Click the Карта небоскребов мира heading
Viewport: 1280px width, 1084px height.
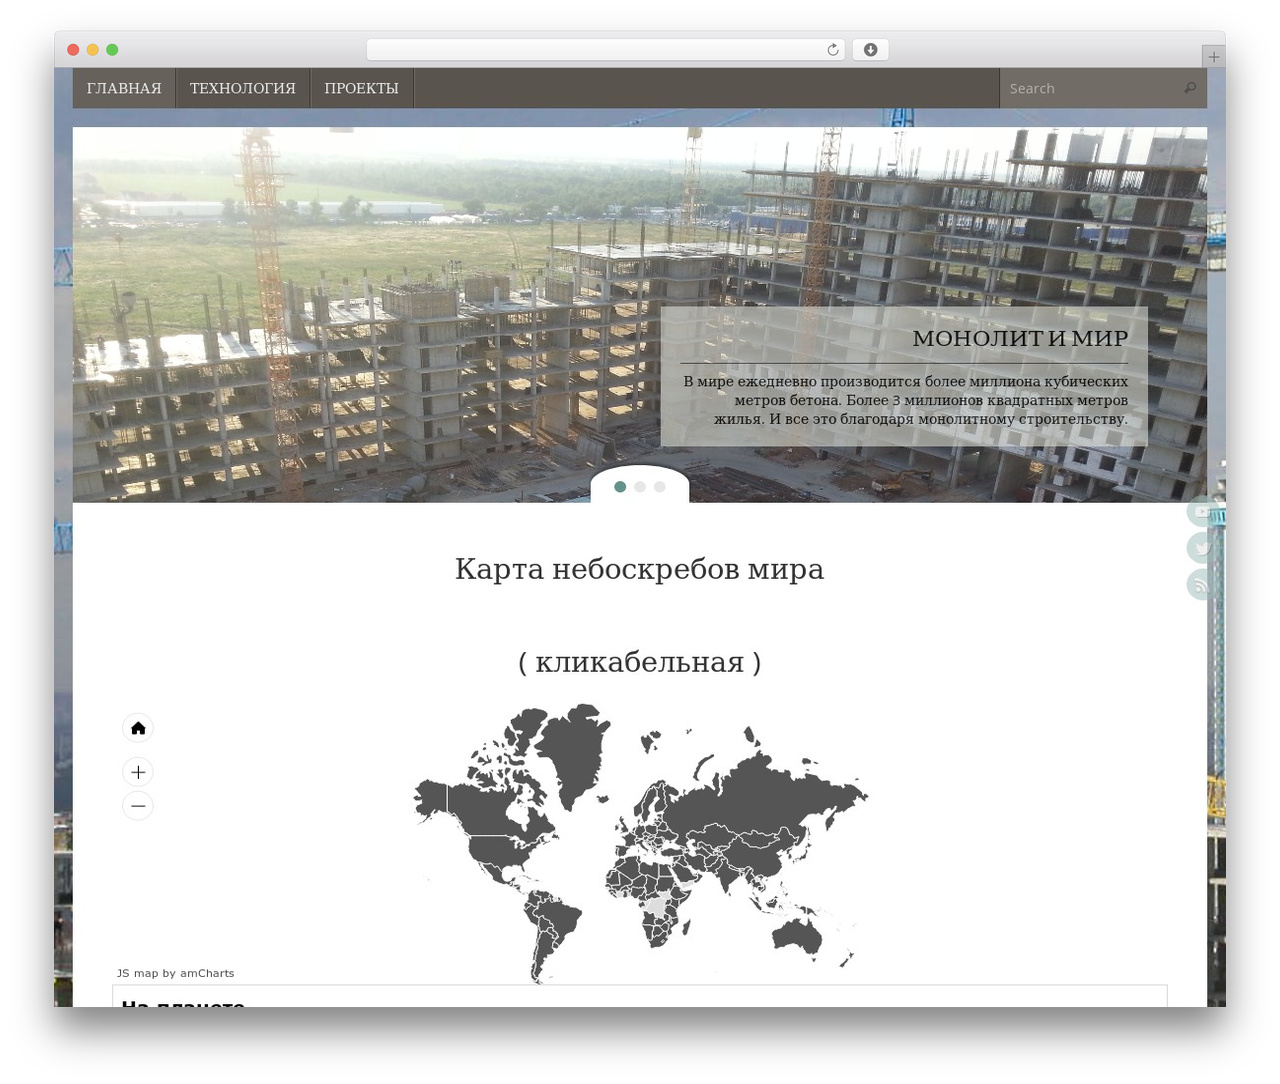[640, 569]
